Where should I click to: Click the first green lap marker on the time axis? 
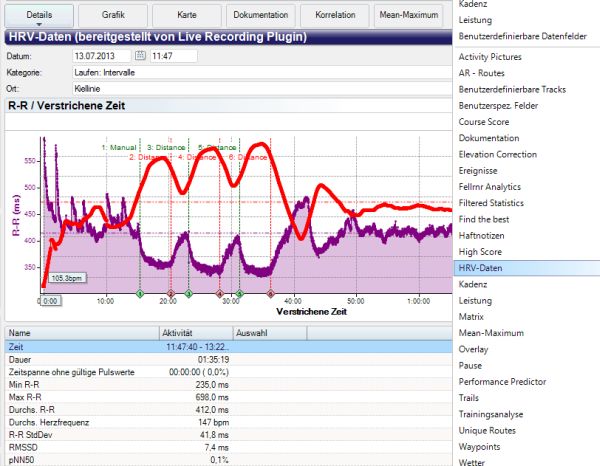click(139, 294)
